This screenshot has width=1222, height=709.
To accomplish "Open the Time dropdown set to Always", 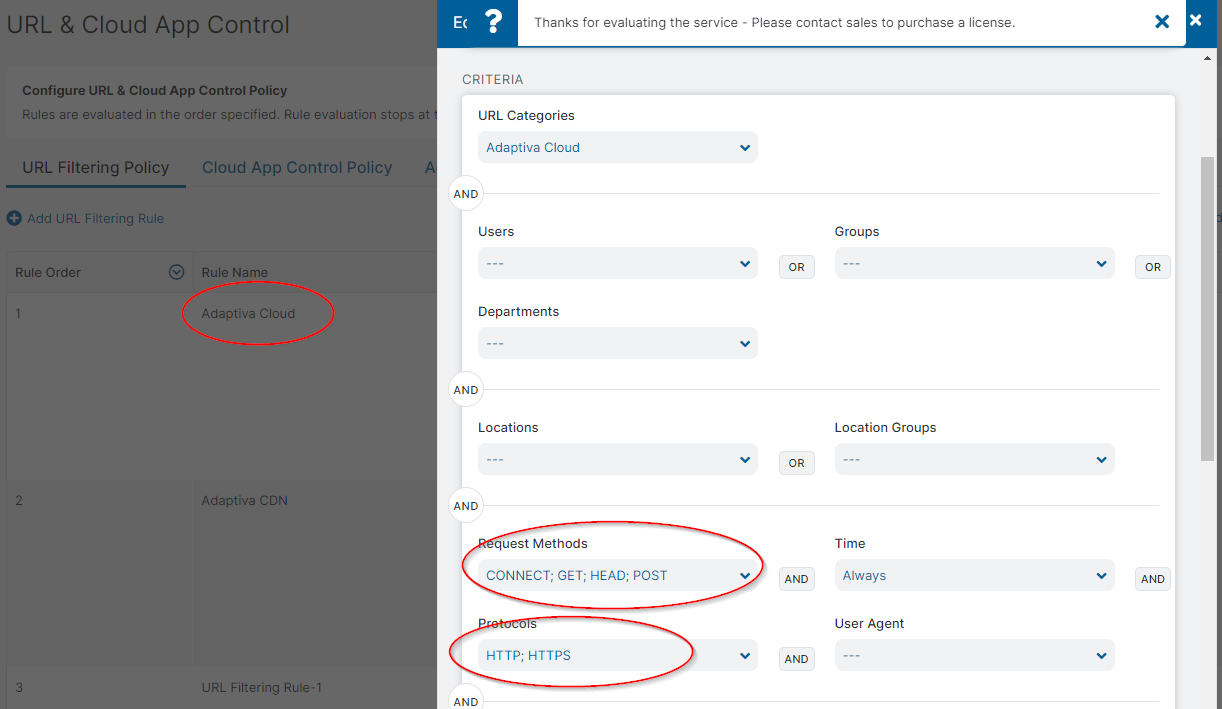I will pyautogui.click(x=974, y=575).
